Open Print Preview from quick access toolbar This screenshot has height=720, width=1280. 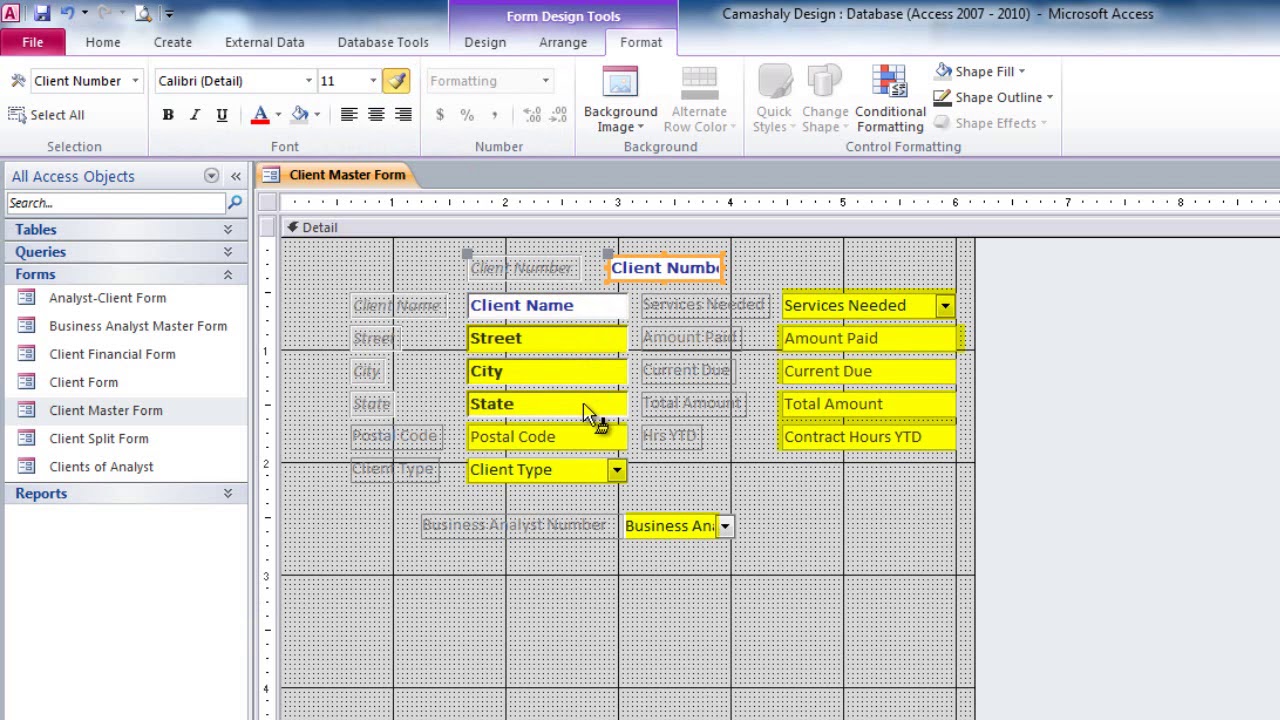[x=143, y=14]
